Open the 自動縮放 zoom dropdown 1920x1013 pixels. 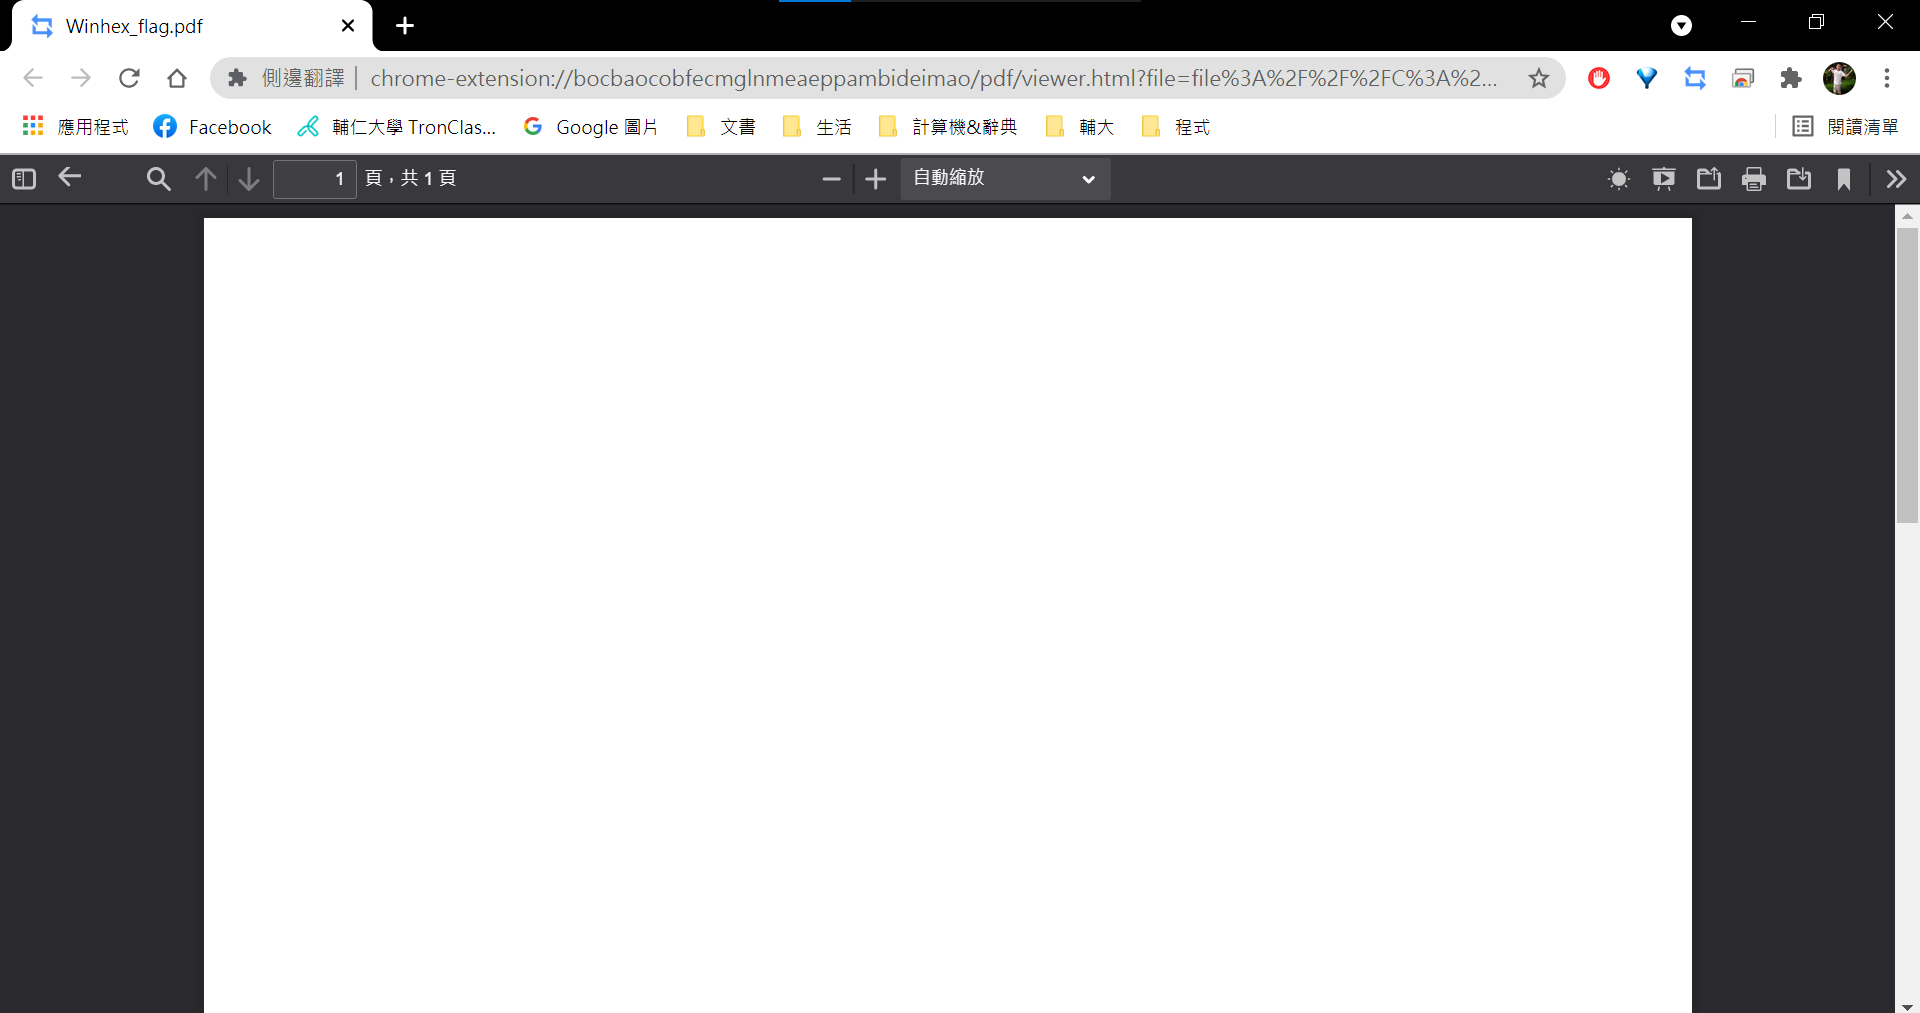point(1005,179)
